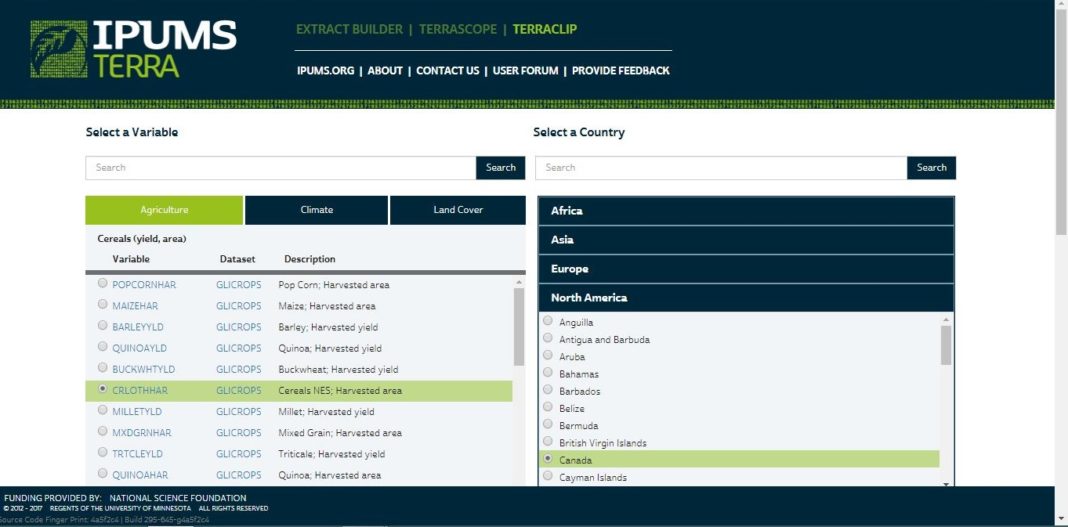Click the variable Search button
The width and height of the screenshot is (1068, 527).
500,168
